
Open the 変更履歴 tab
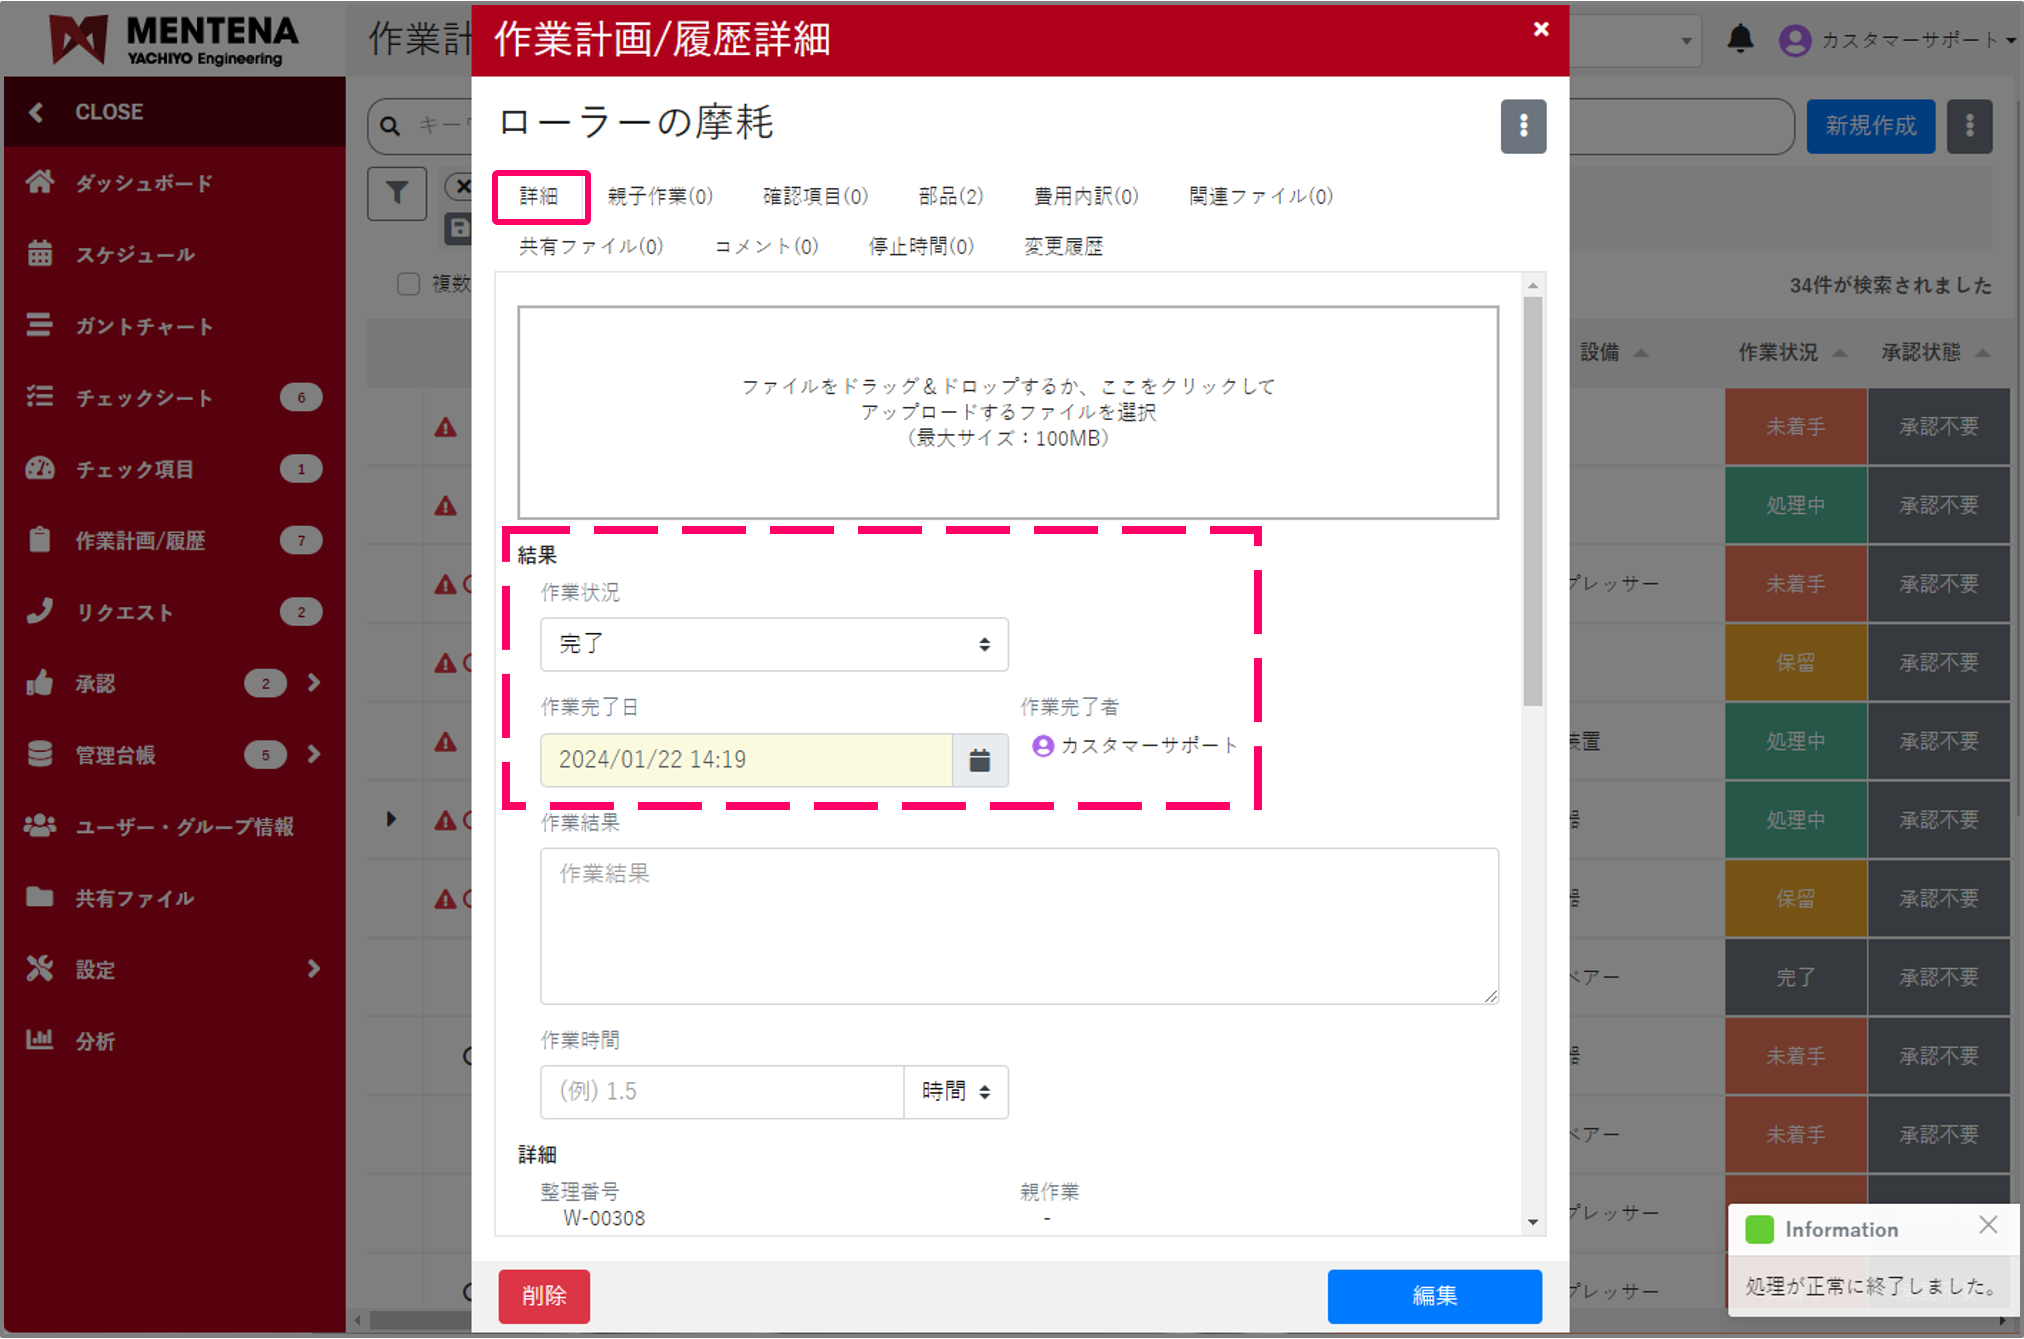coord(1062,246)
